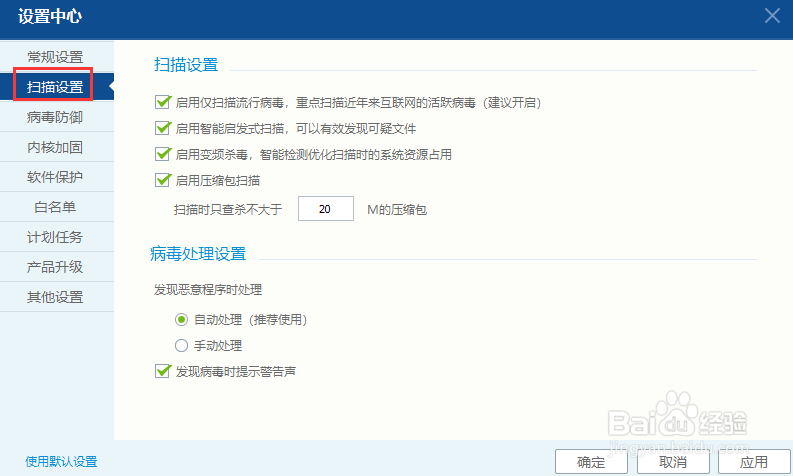Click the 取消 button
The image size is (793, 476).
coord(673,462)
